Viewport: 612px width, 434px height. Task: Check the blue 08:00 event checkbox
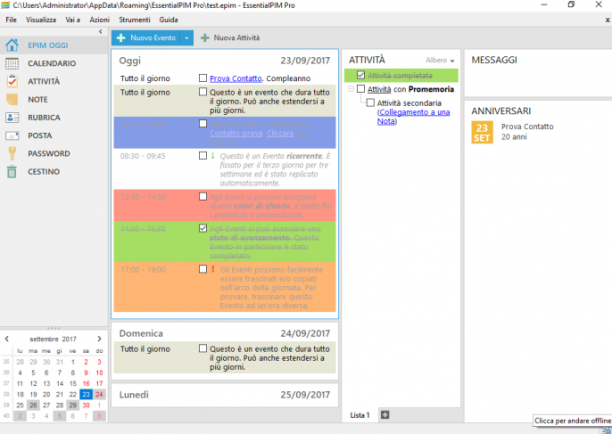click(203, 124)
